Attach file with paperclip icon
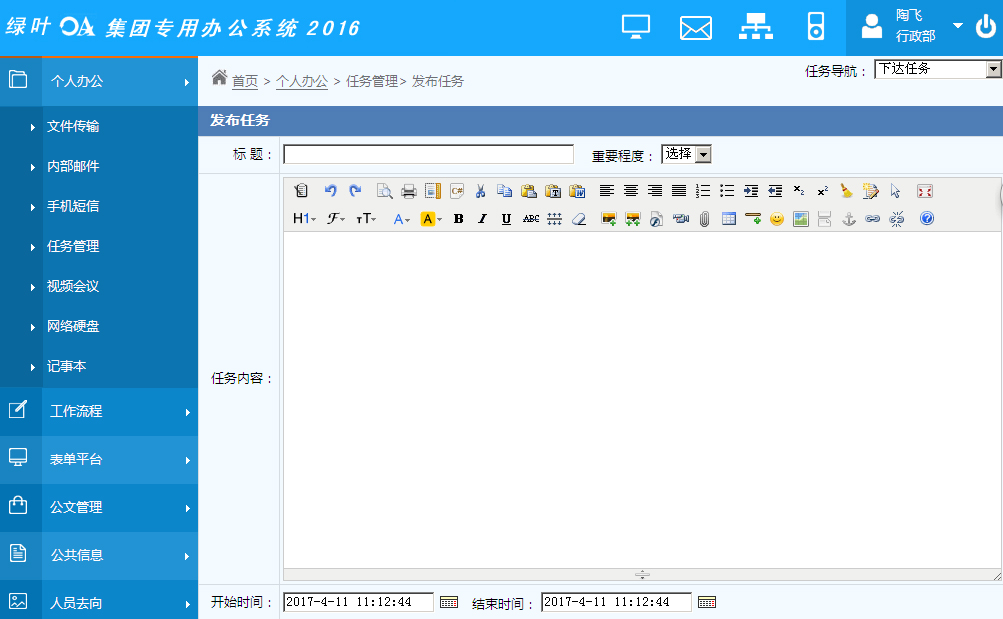This screenshot has width=1003, height=619. 704,219
